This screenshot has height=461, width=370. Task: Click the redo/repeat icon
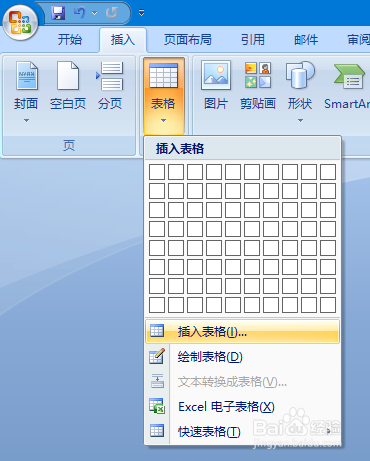click(x=112, y=13)
